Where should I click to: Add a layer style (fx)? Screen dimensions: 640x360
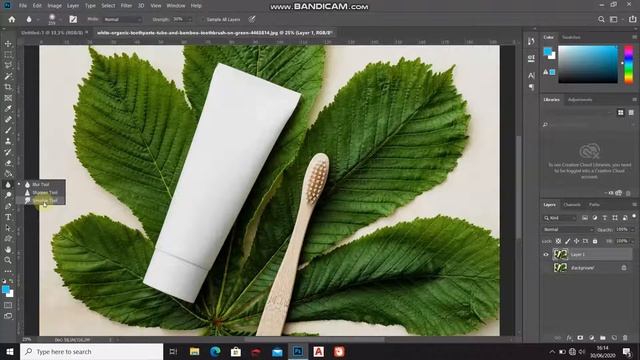pyautogui.click(x=569, y=338)
